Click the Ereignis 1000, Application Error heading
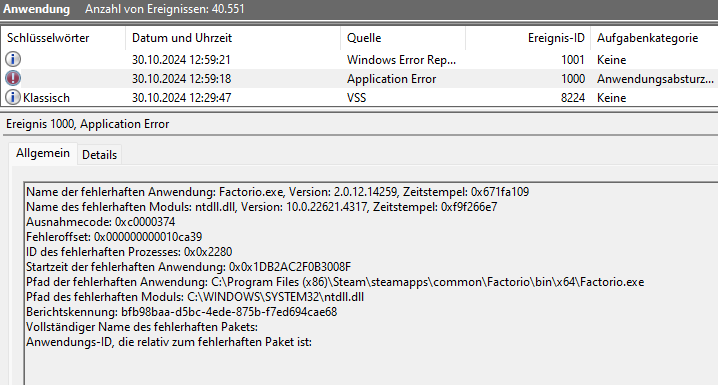 click(x=87, y=124)
